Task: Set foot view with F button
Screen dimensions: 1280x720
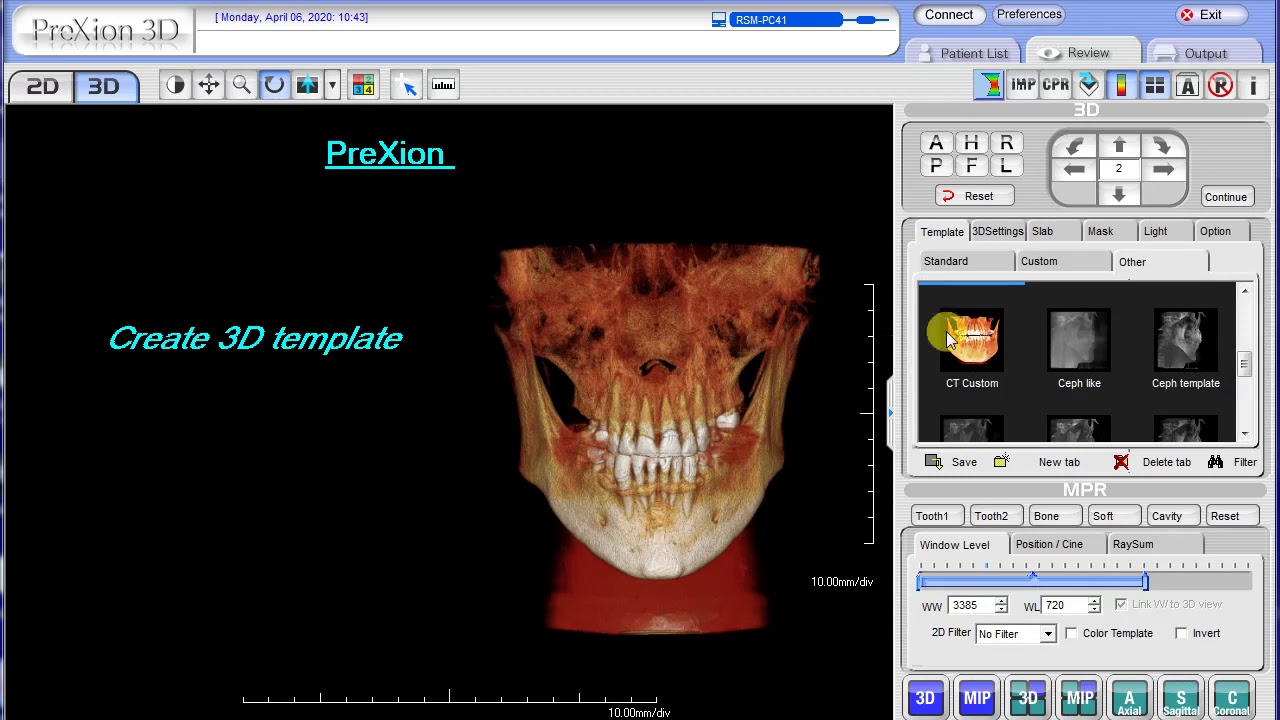Action: click(x=971, y=167)
